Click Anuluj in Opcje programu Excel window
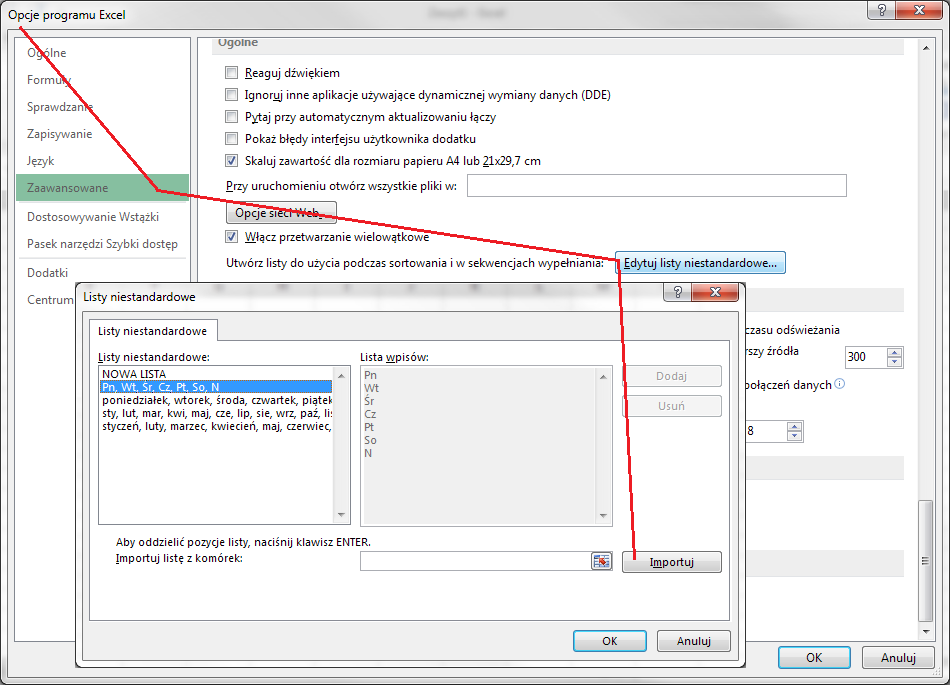 point(899,657)
